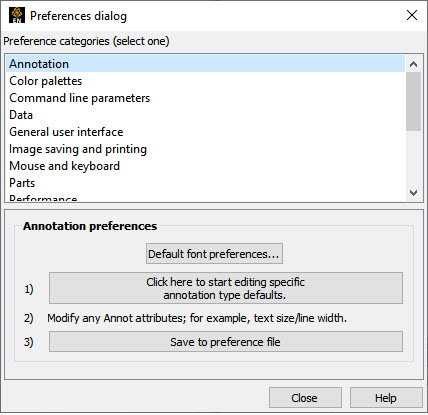
Task: Open Help for preferences
Action: point(386,398)
